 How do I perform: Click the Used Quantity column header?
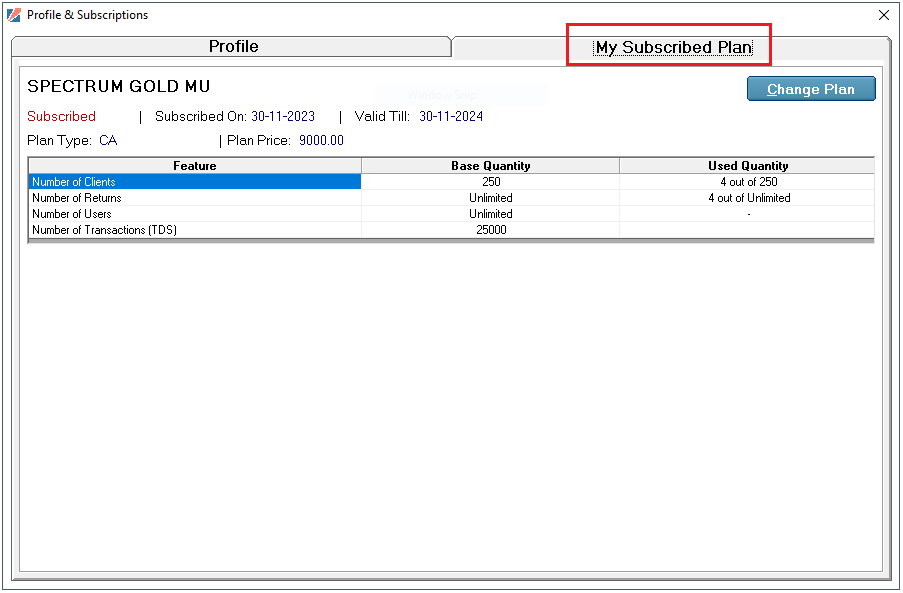point(748,166)
